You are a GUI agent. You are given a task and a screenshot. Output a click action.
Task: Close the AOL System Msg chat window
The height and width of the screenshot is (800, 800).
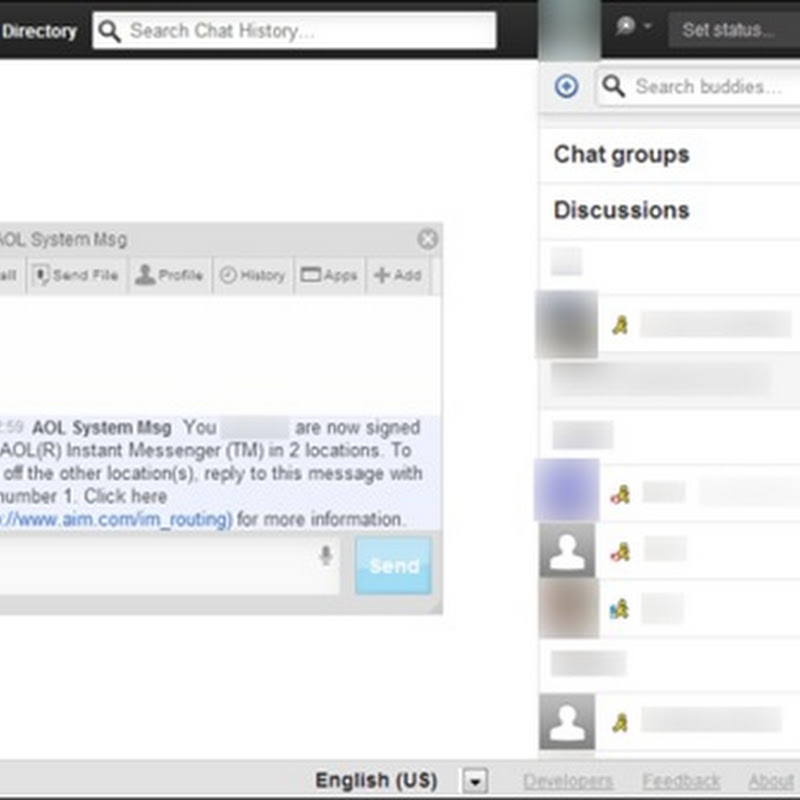[x=427, y=239]
